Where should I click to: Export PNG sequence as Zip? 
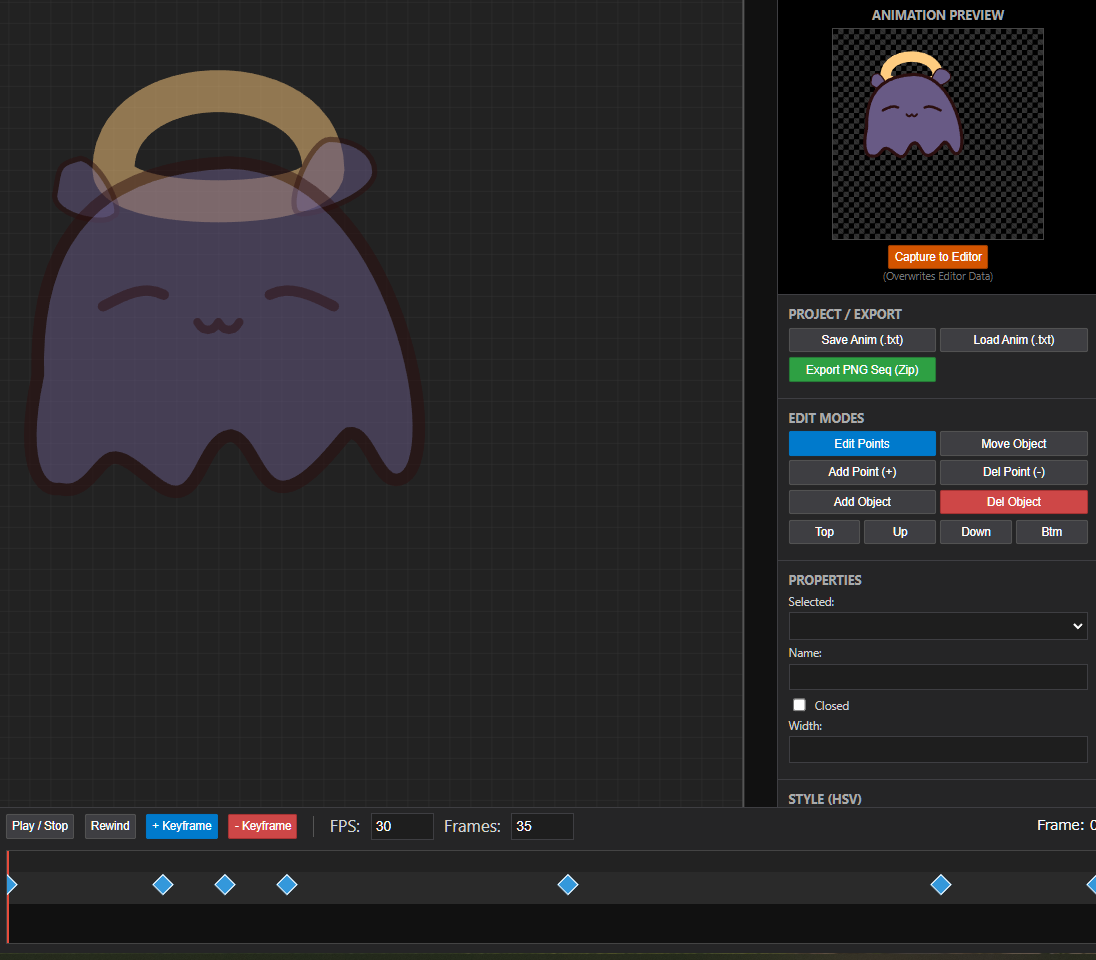(862, 370)
